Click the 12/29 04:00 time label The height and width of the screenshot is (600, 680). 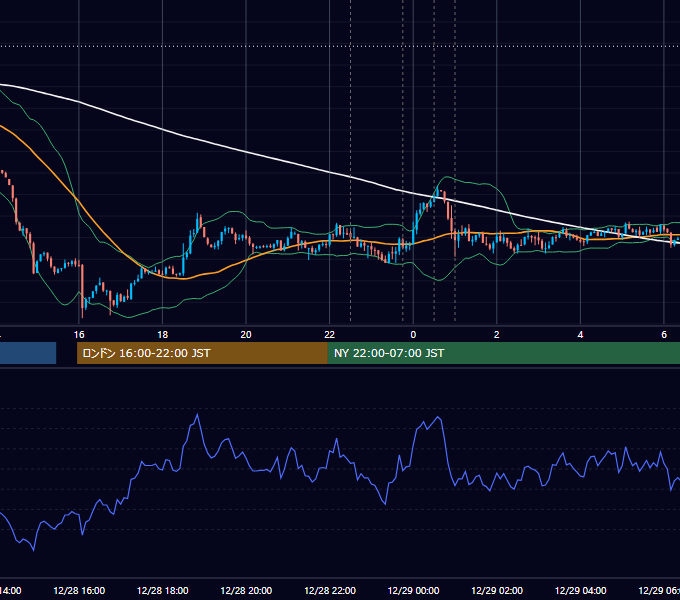581,590
